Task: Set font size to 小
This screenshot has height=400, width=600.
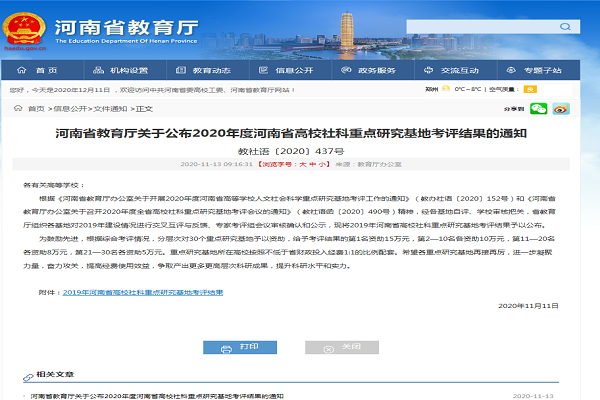Action: pyautogui.click(x=320, y=163)
